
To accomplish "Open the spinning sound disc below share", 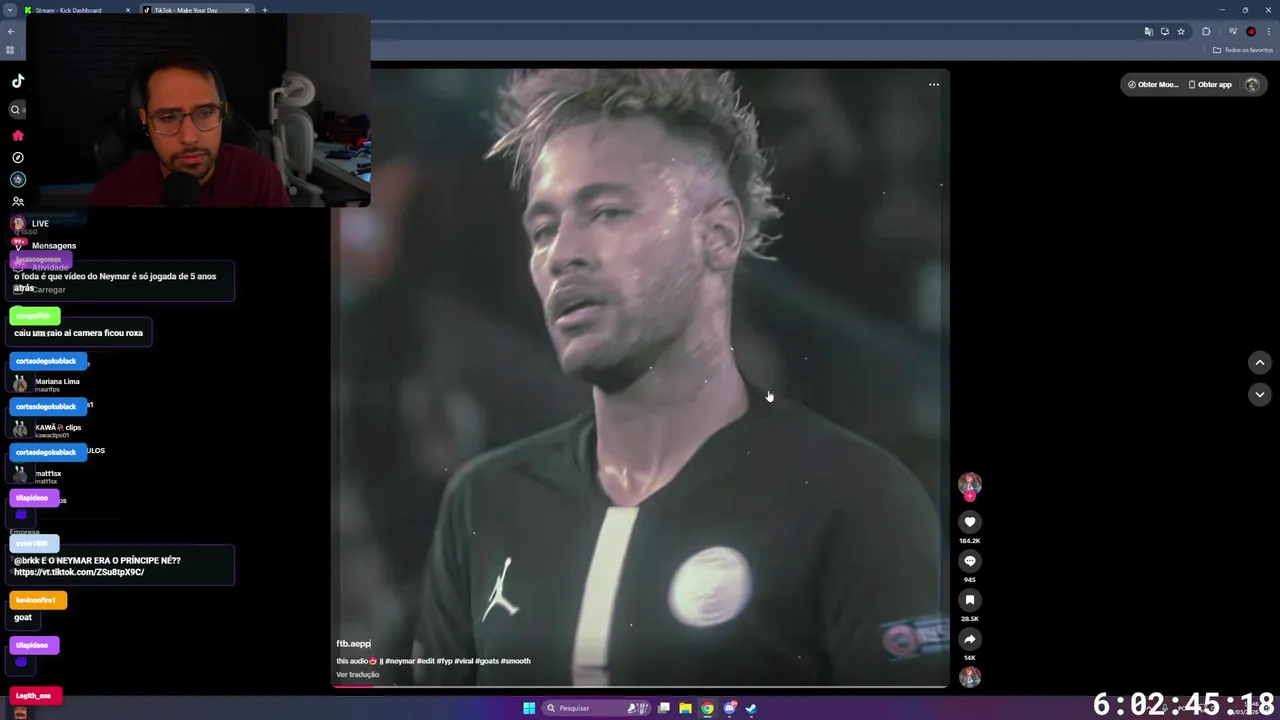I will [969, 677].
